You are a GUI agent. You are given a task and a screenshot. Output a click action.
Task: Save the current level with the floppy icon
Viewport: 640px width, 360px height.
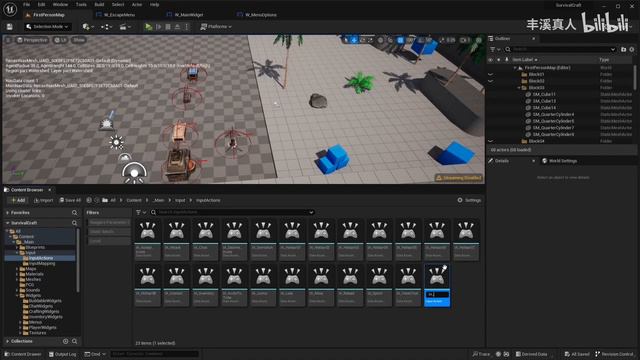[x=9, y=27]
